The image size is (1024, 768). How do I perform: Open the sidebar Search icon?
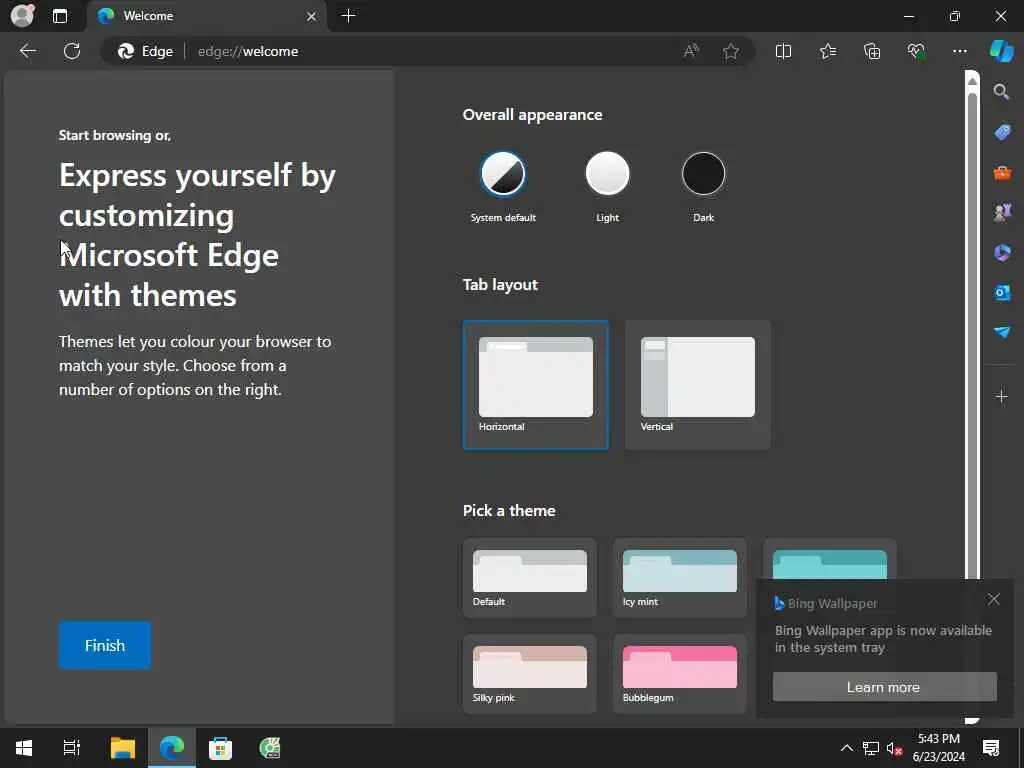coord(1002,92)
